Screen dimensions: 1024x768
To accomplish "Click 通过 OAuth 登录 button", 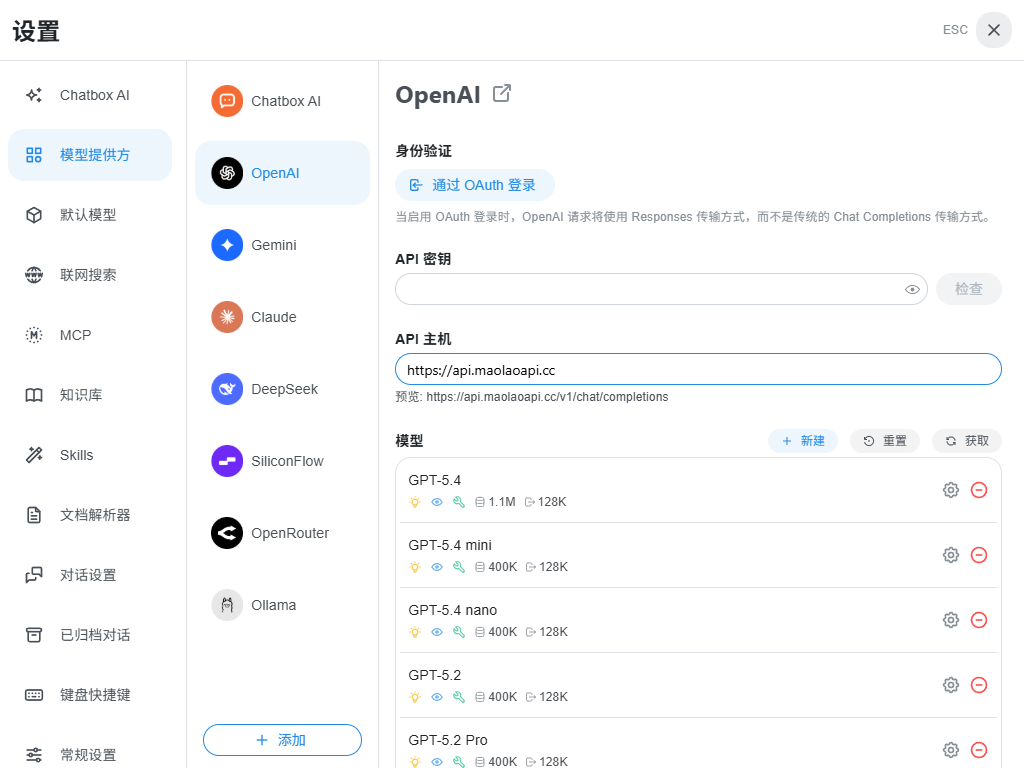I will point(475,185).
